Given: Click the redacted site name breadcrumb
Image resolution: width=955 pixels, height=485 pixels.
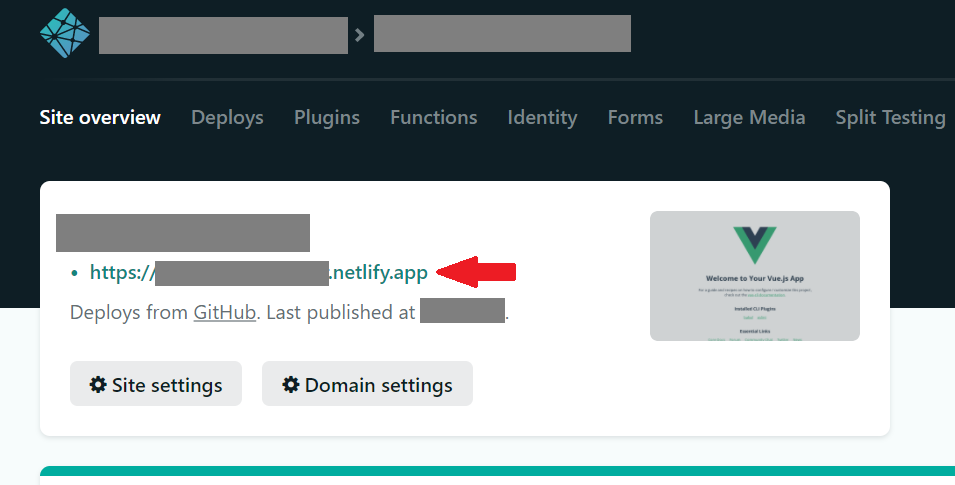Looking at the screenshot, I should click(x=502, y=34).
